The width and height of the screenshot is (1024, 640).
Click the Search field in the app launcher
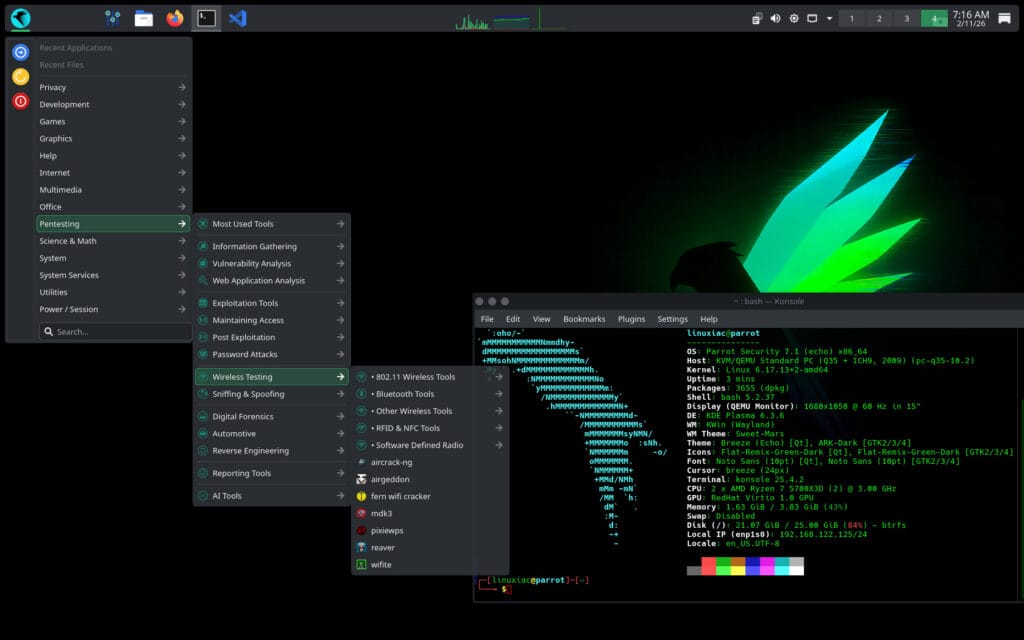(115, 331)
